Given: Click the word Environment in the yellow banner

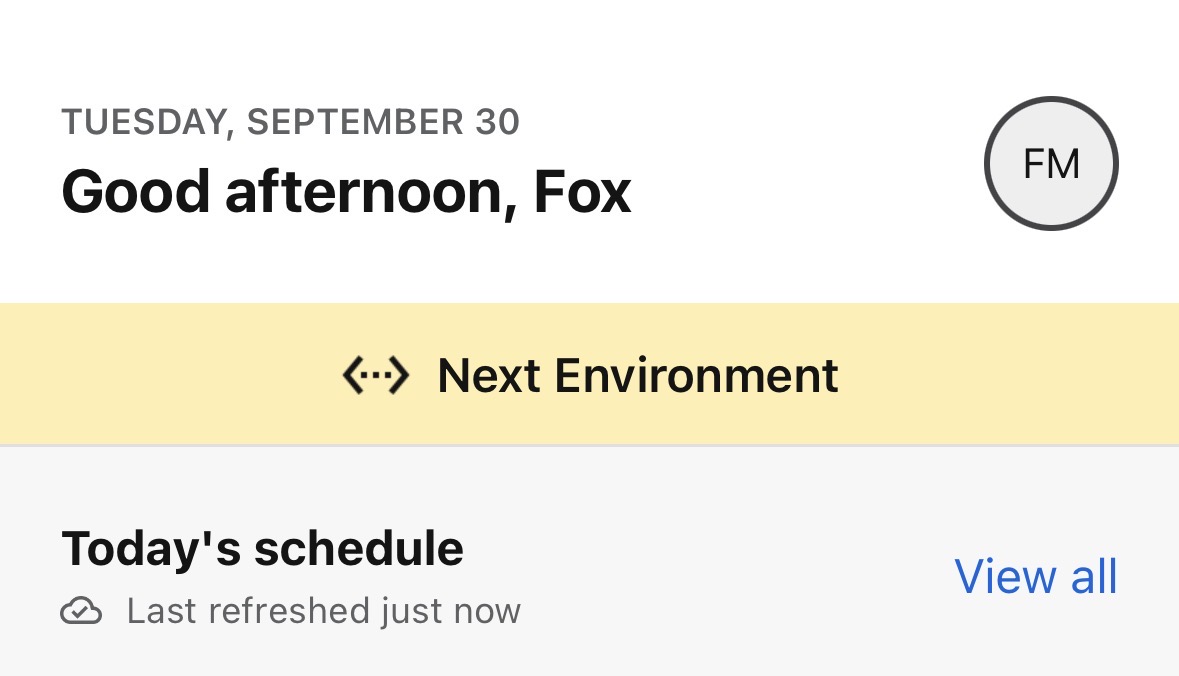Looking at the screenshot, I should [696, 376].
